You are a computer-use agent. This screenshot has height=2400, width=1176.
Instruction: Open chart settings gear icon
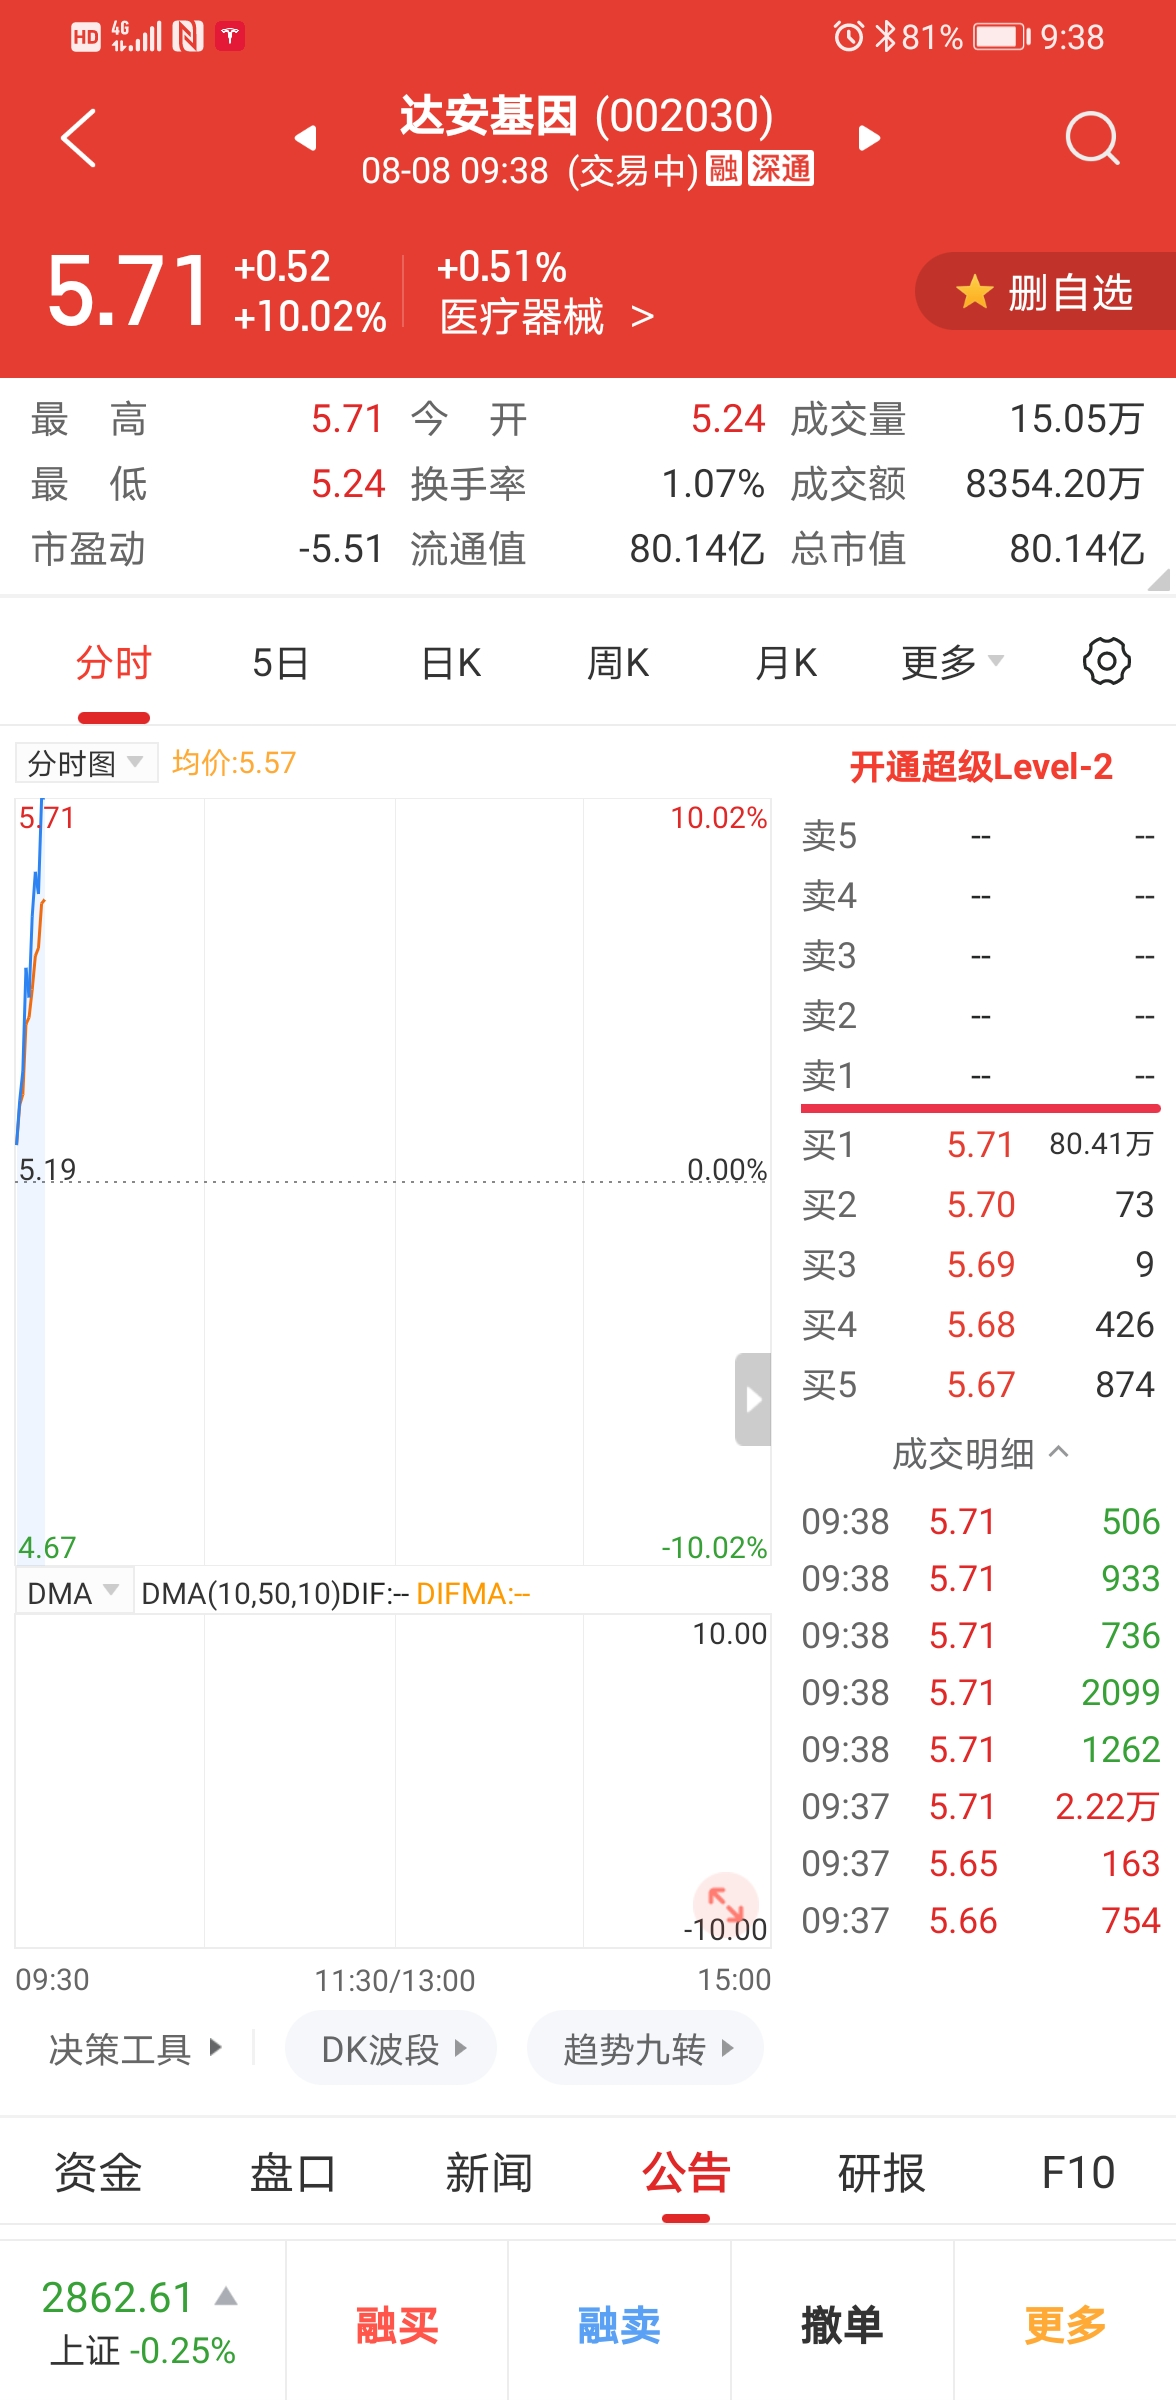pos(1106,662)
